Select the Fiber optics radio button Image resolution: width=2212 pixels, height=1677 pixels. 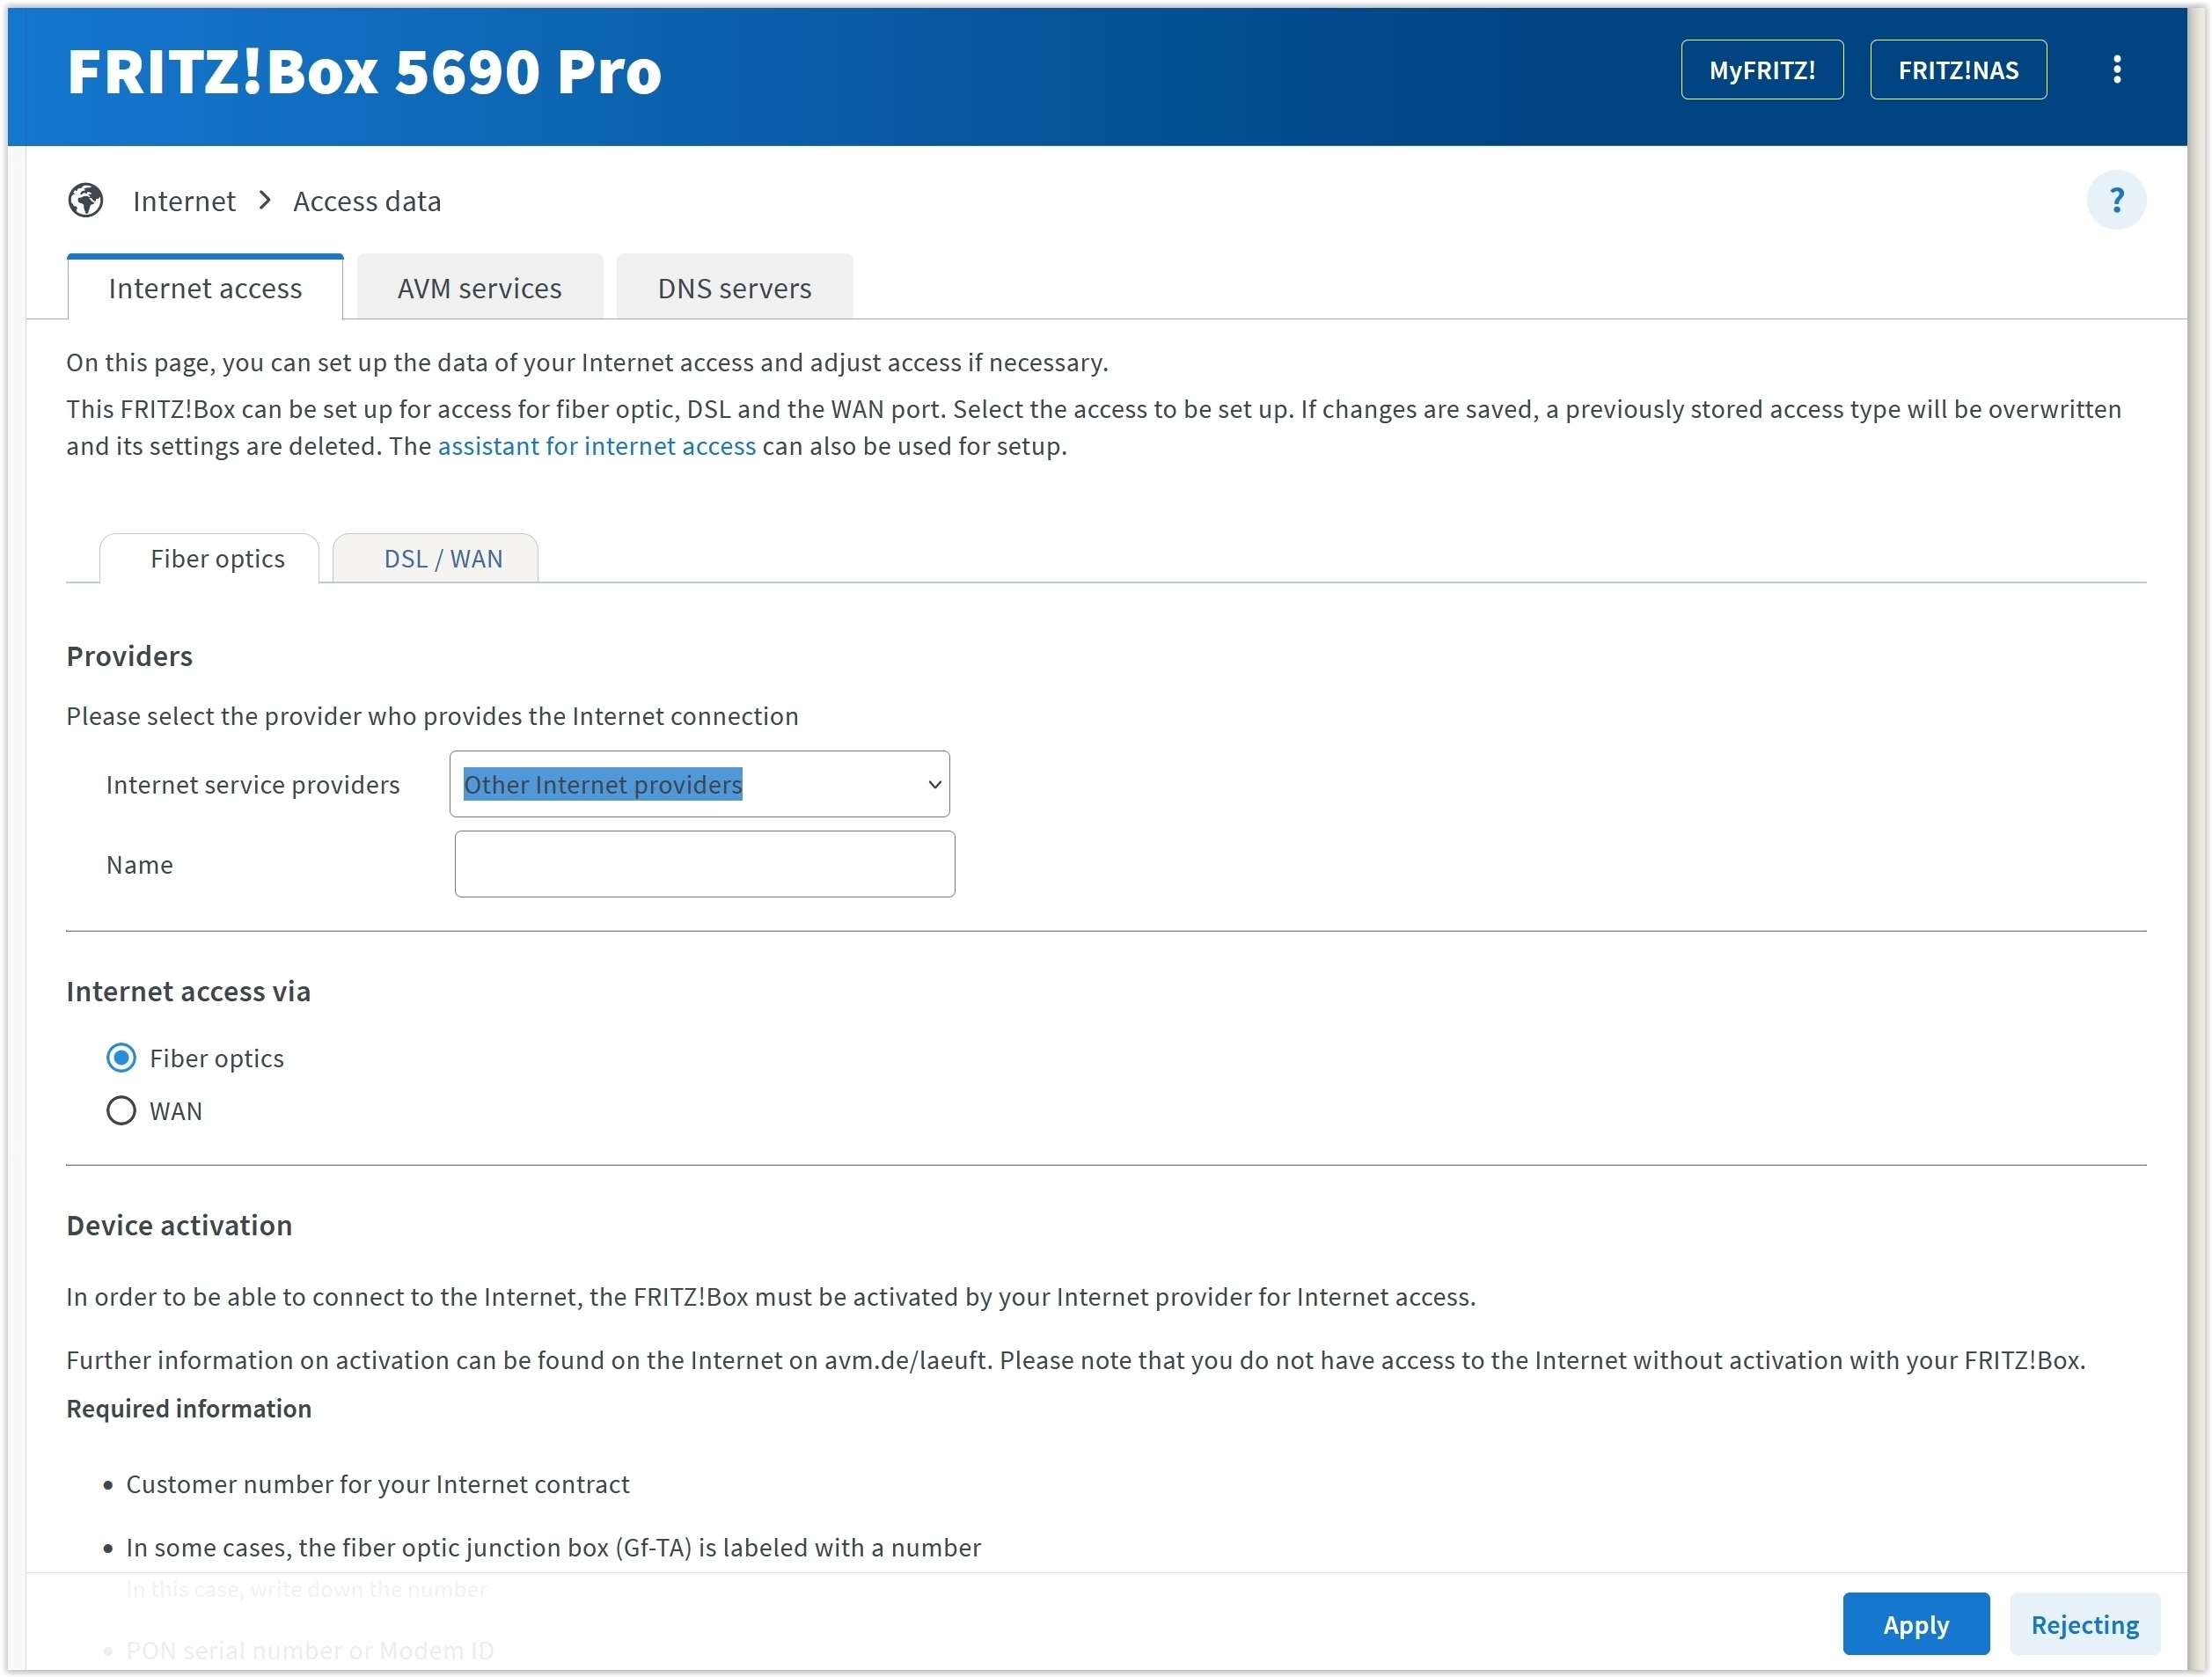tap(121, 1058)
